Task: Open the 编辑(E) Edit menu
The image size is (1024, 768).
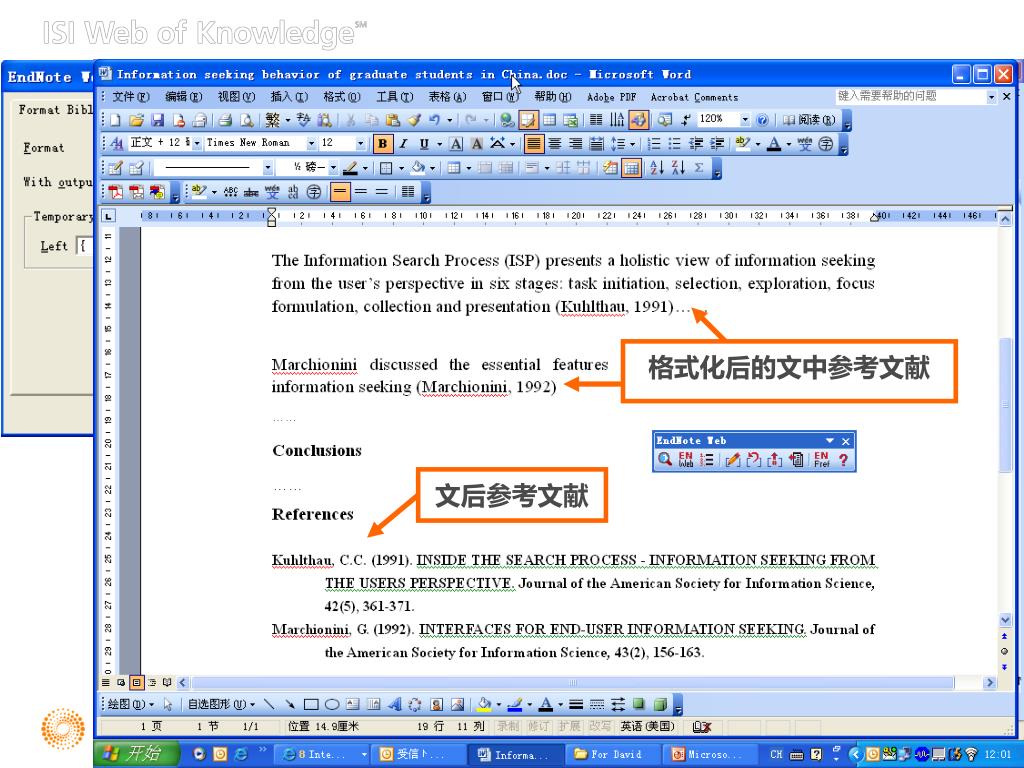Action: click(x=184, y=97)
